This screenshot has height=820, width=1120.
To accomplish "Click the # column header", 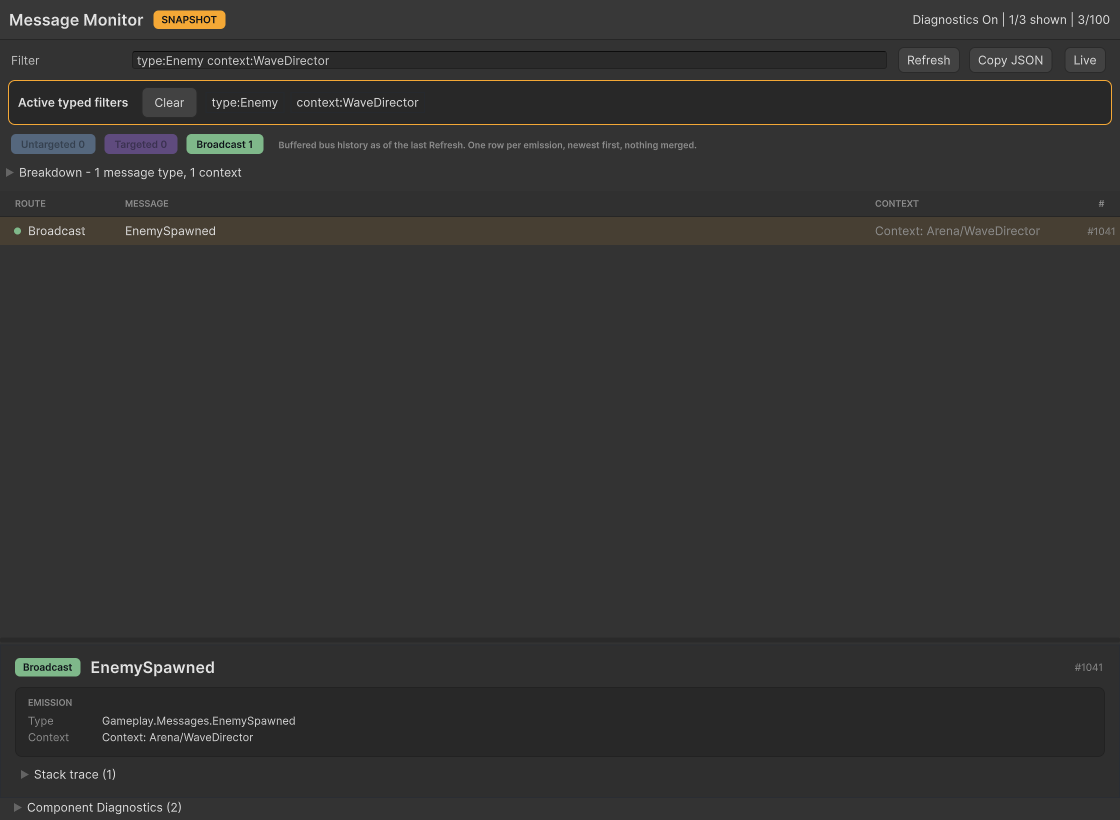I will tap(1101, 204).
